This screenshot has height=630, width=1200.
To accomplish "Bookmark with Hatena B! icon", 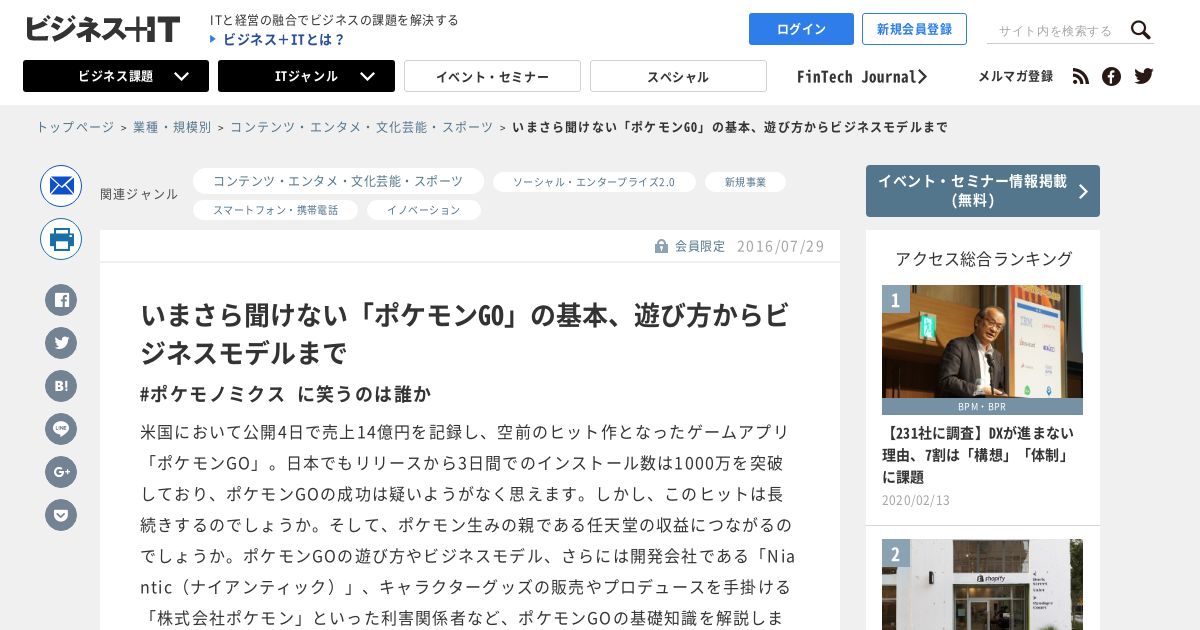I will [61, 386].
